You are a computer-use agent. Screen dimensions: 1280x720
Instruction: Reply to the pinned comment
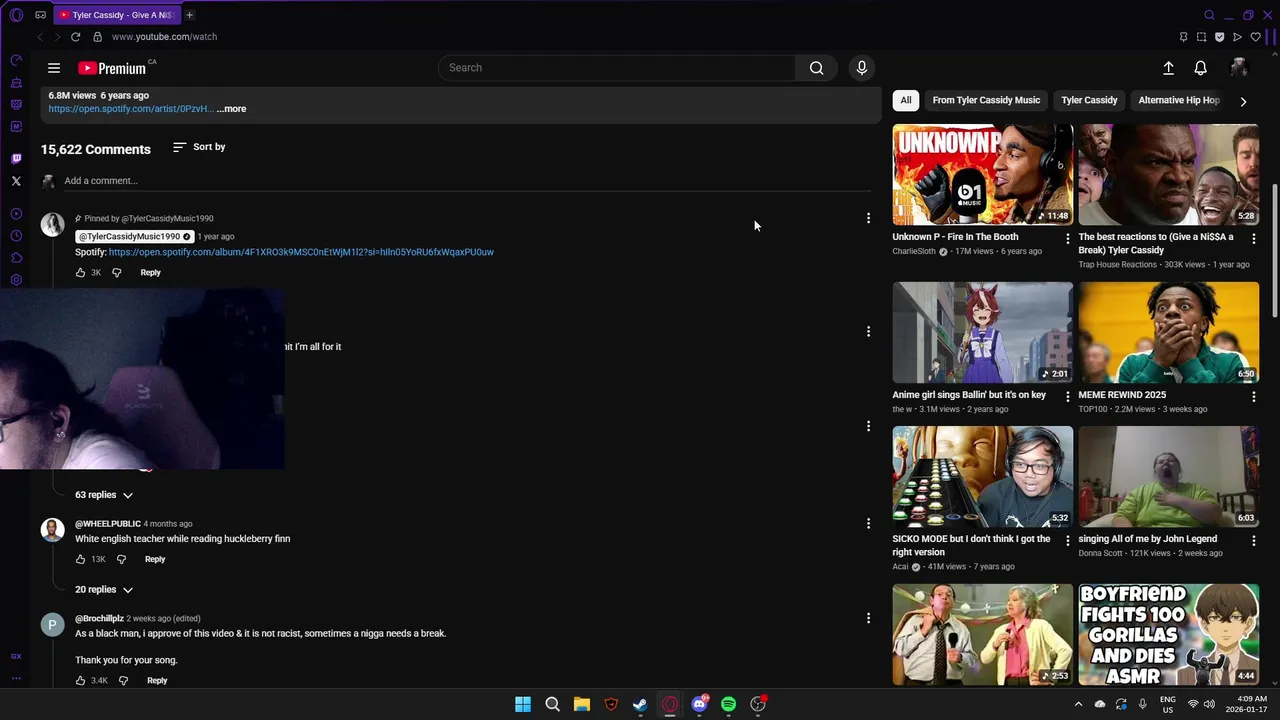pyautogui.click(x=150, y=273)
